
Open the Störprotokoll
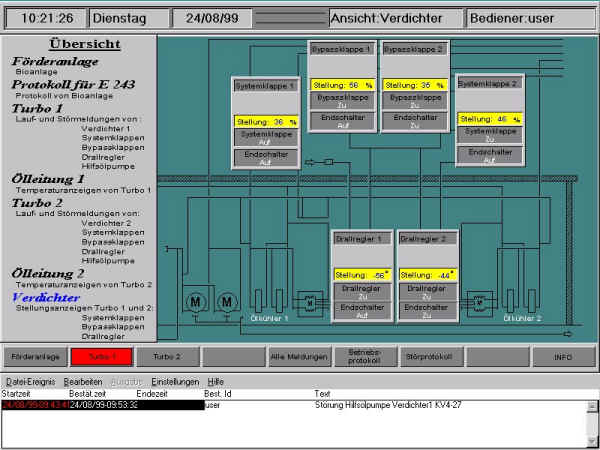point(432,357)
